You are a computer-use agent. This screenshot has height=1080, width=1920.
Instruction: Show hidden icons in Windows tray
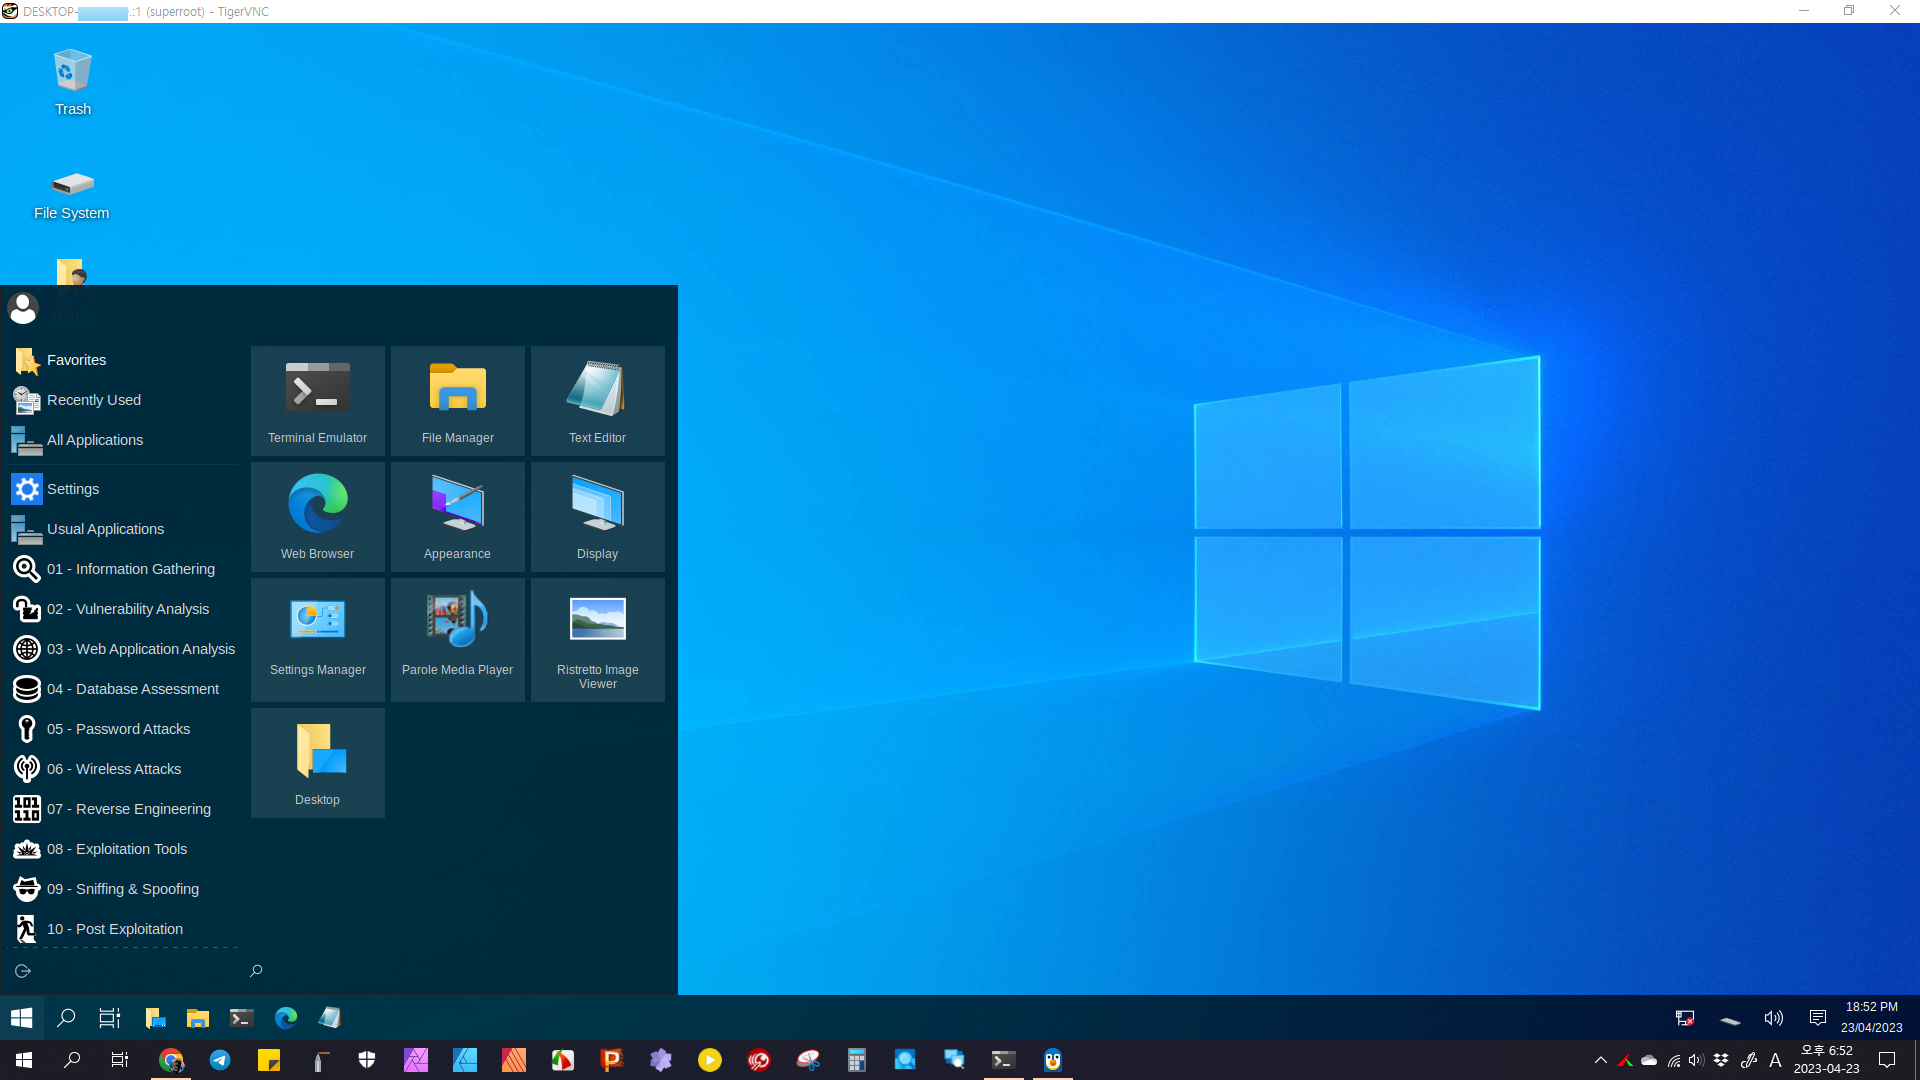pos(1600,1060)
